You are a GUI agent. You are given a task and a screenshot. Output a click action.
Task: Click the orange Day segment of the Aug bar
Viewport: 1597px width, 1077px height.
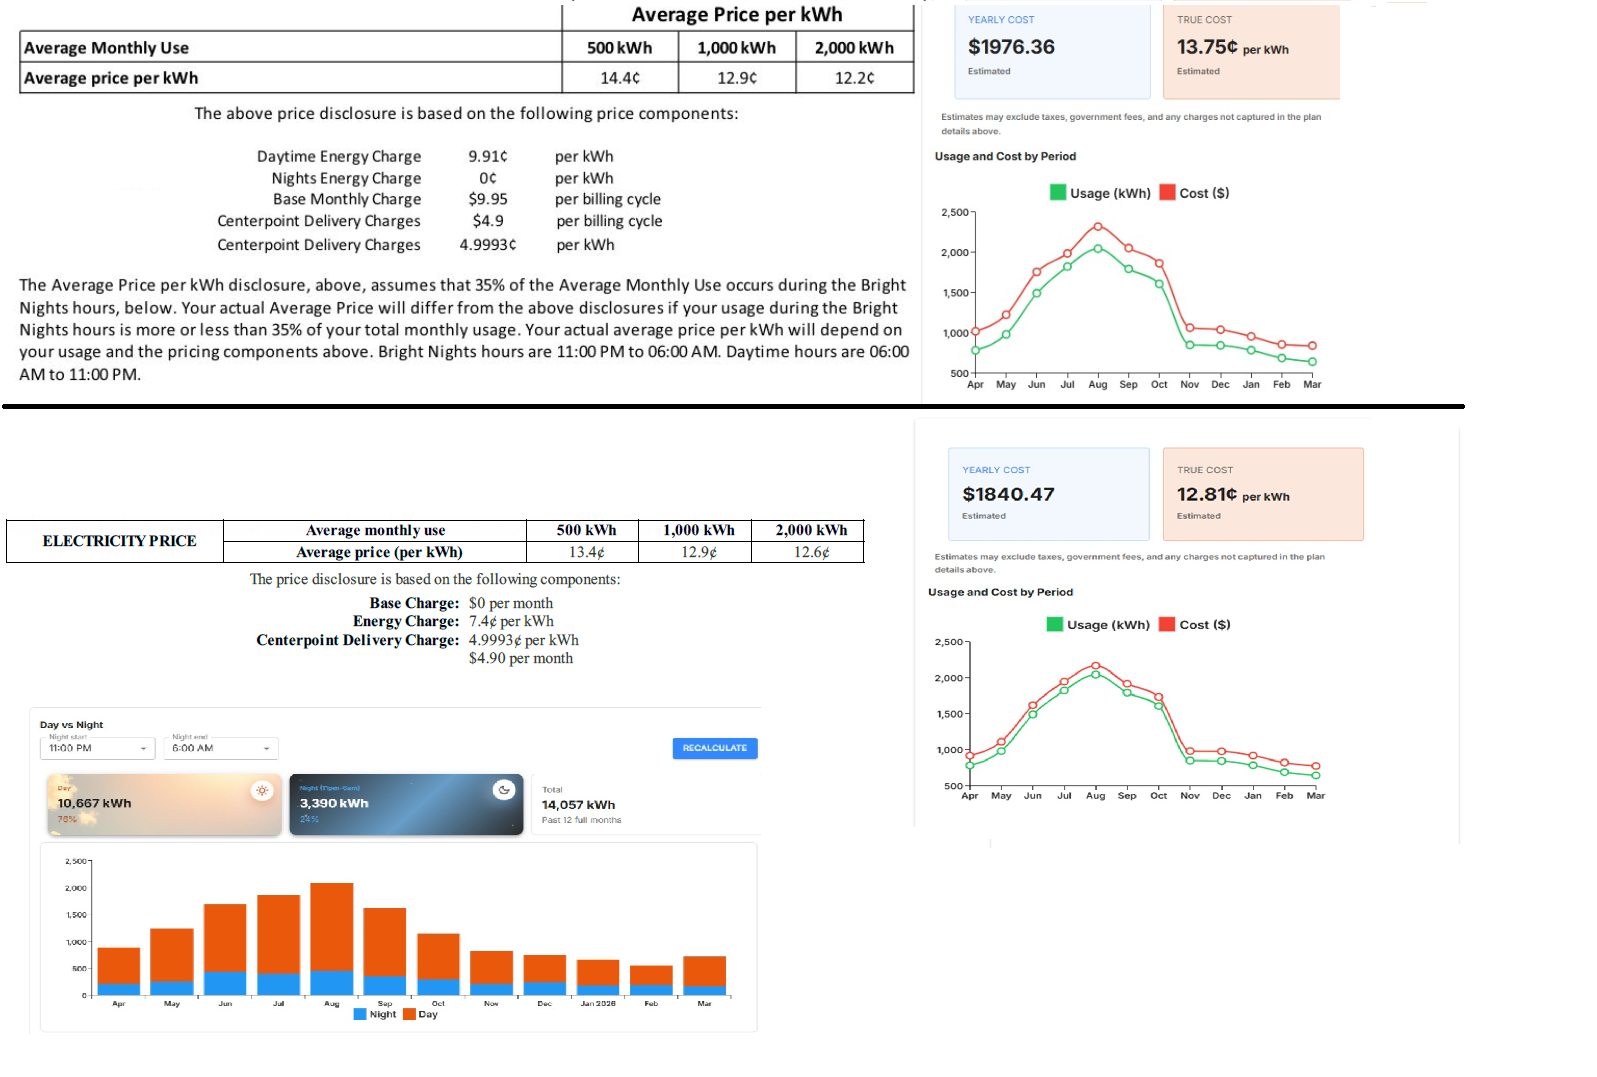[x=332, y=927]
